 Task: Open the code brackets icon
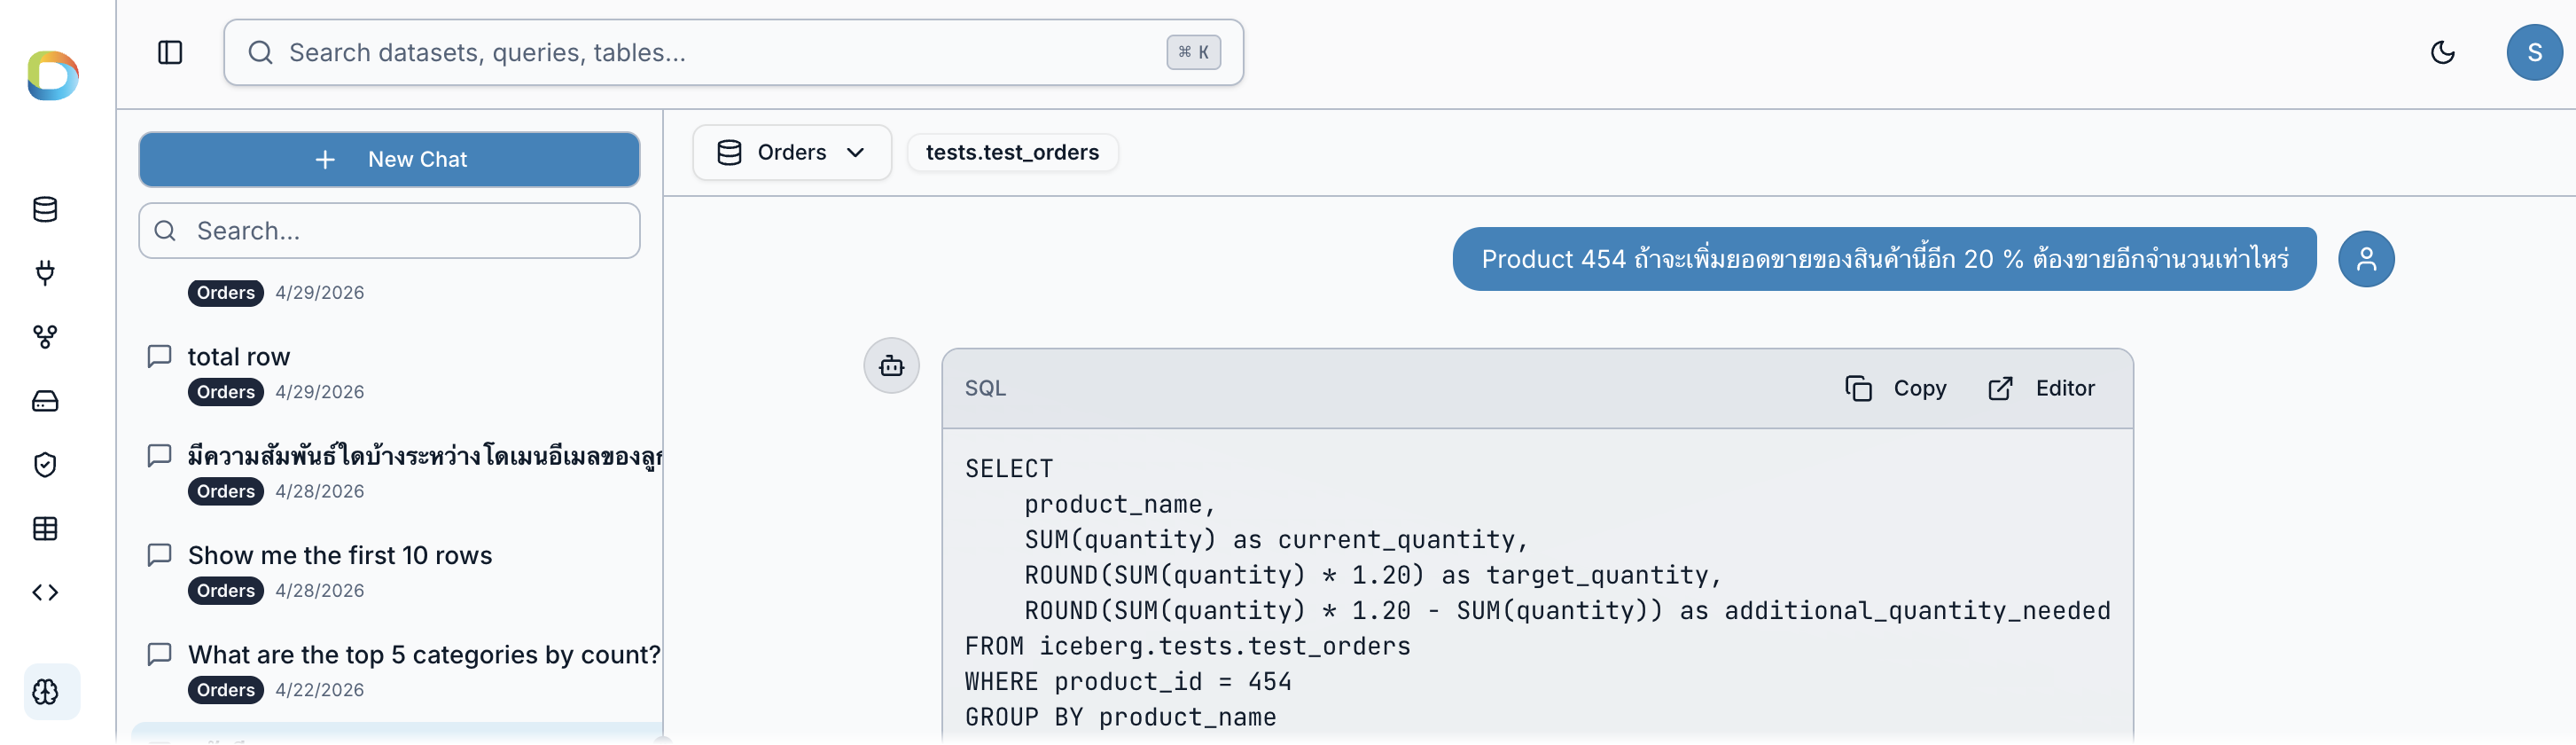point(45,593)
